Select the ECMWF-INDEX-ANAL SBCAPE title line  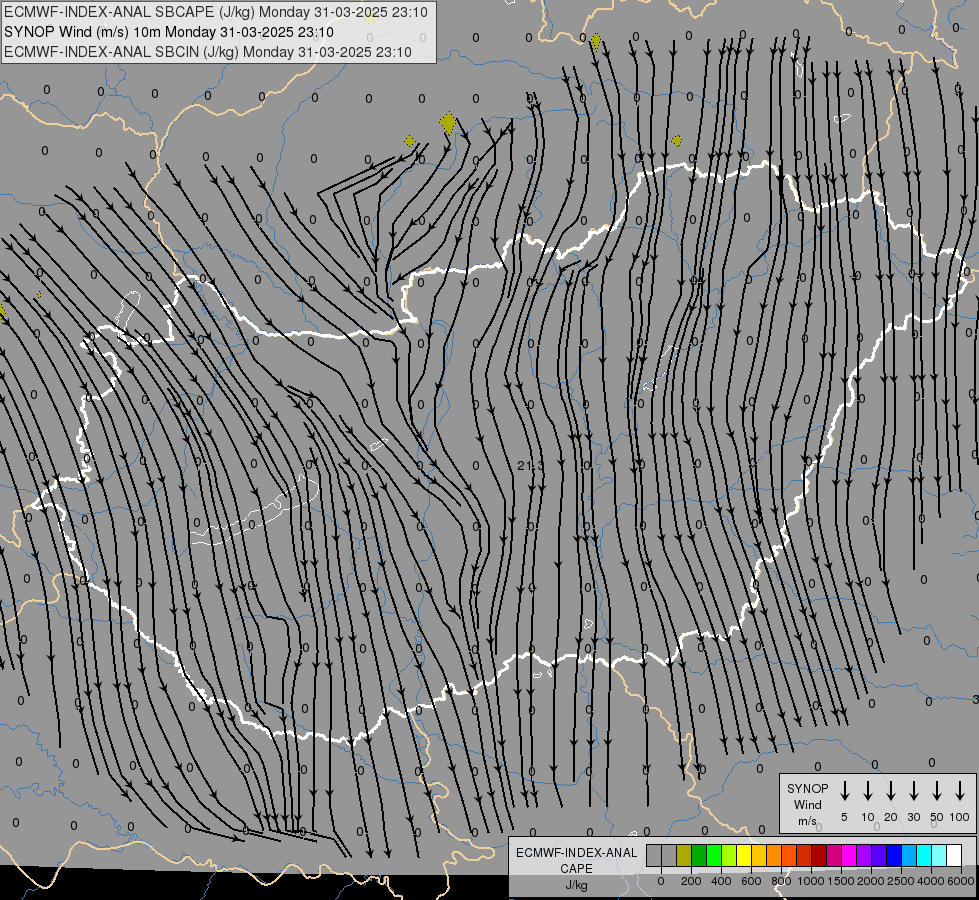coord(216,12)
